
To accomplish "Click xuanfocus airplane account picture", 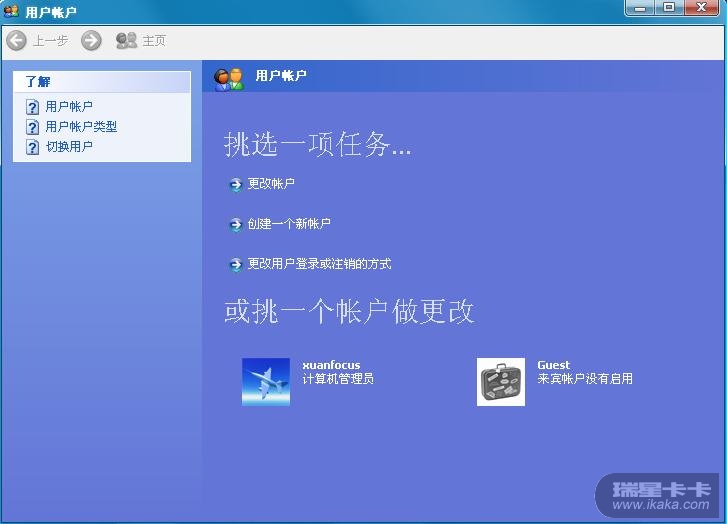I will [x=266, y=382].
